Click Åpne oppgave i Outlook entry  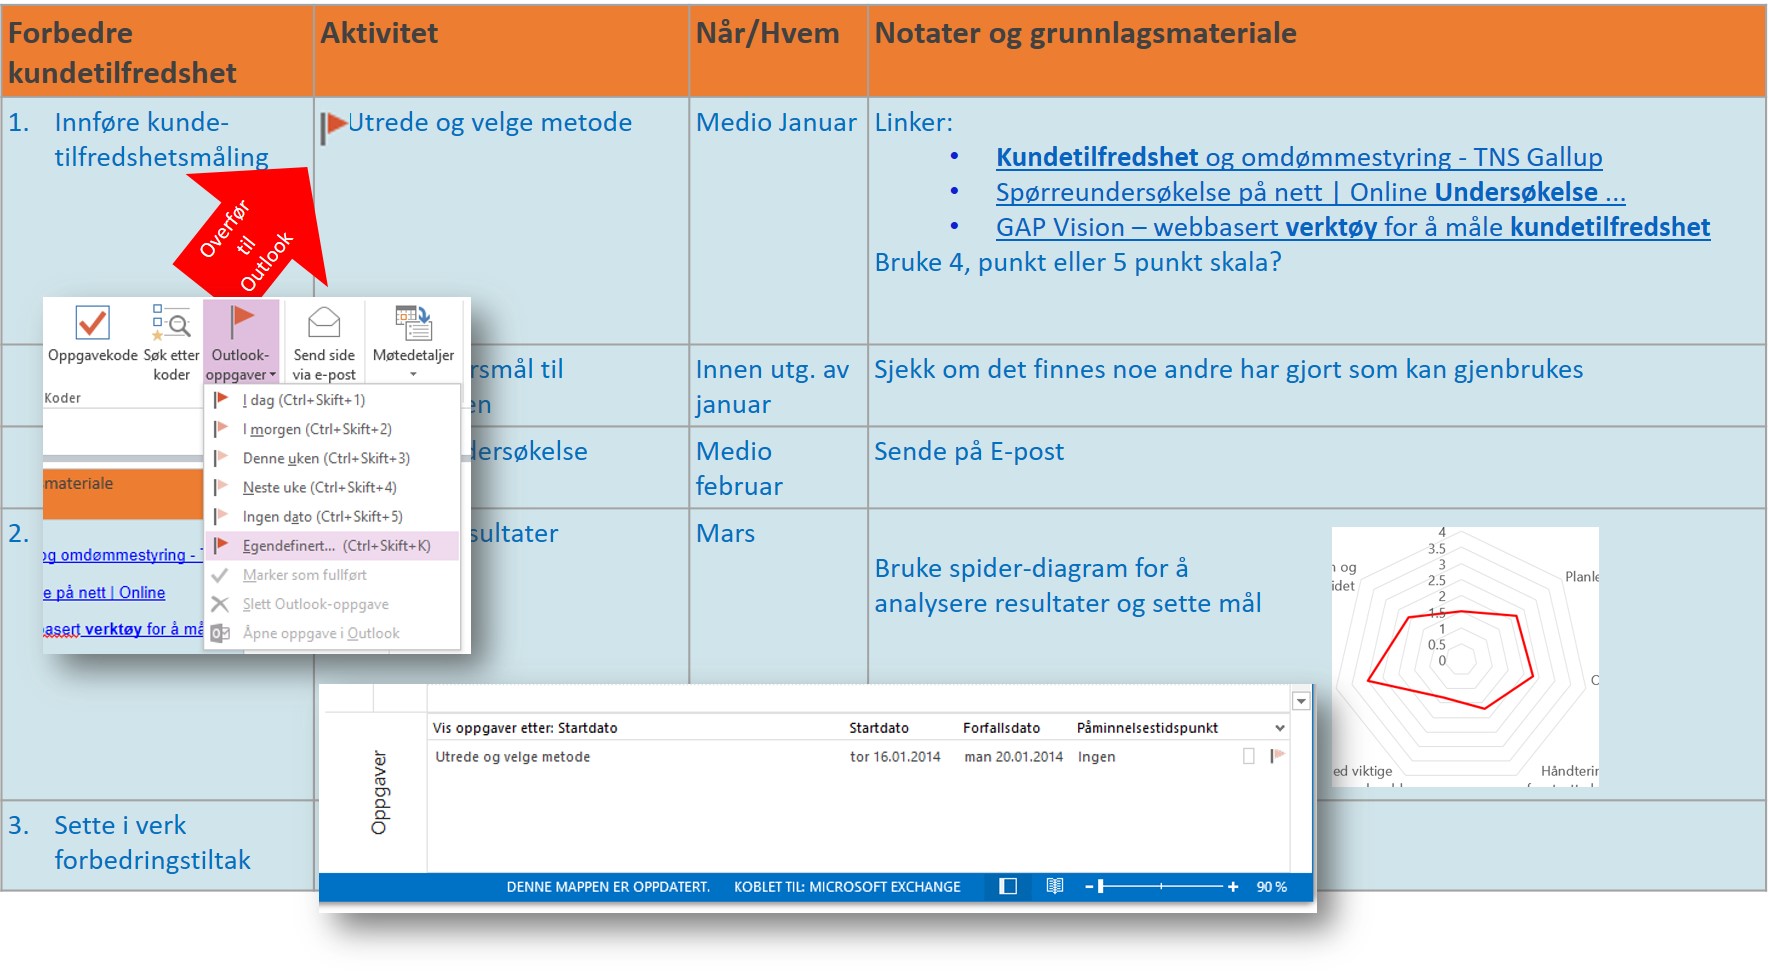[333, 633]
